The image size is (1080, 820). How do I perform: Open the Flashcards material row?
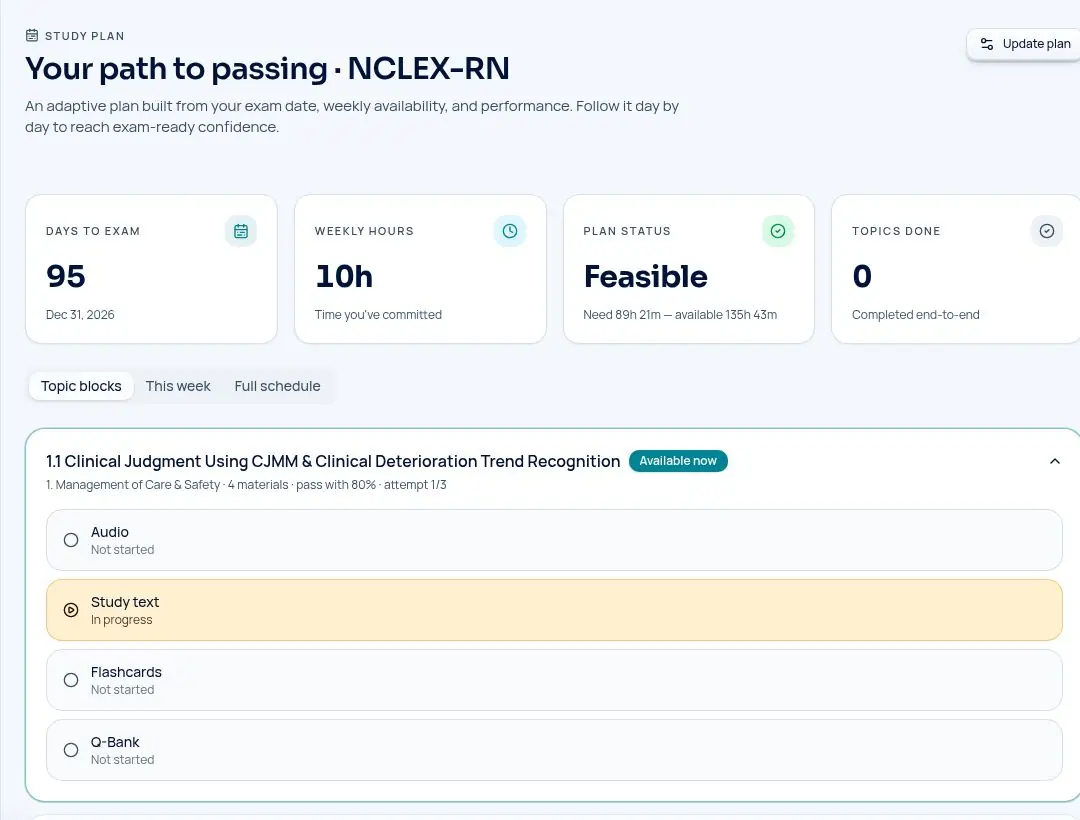click(554, 680)
